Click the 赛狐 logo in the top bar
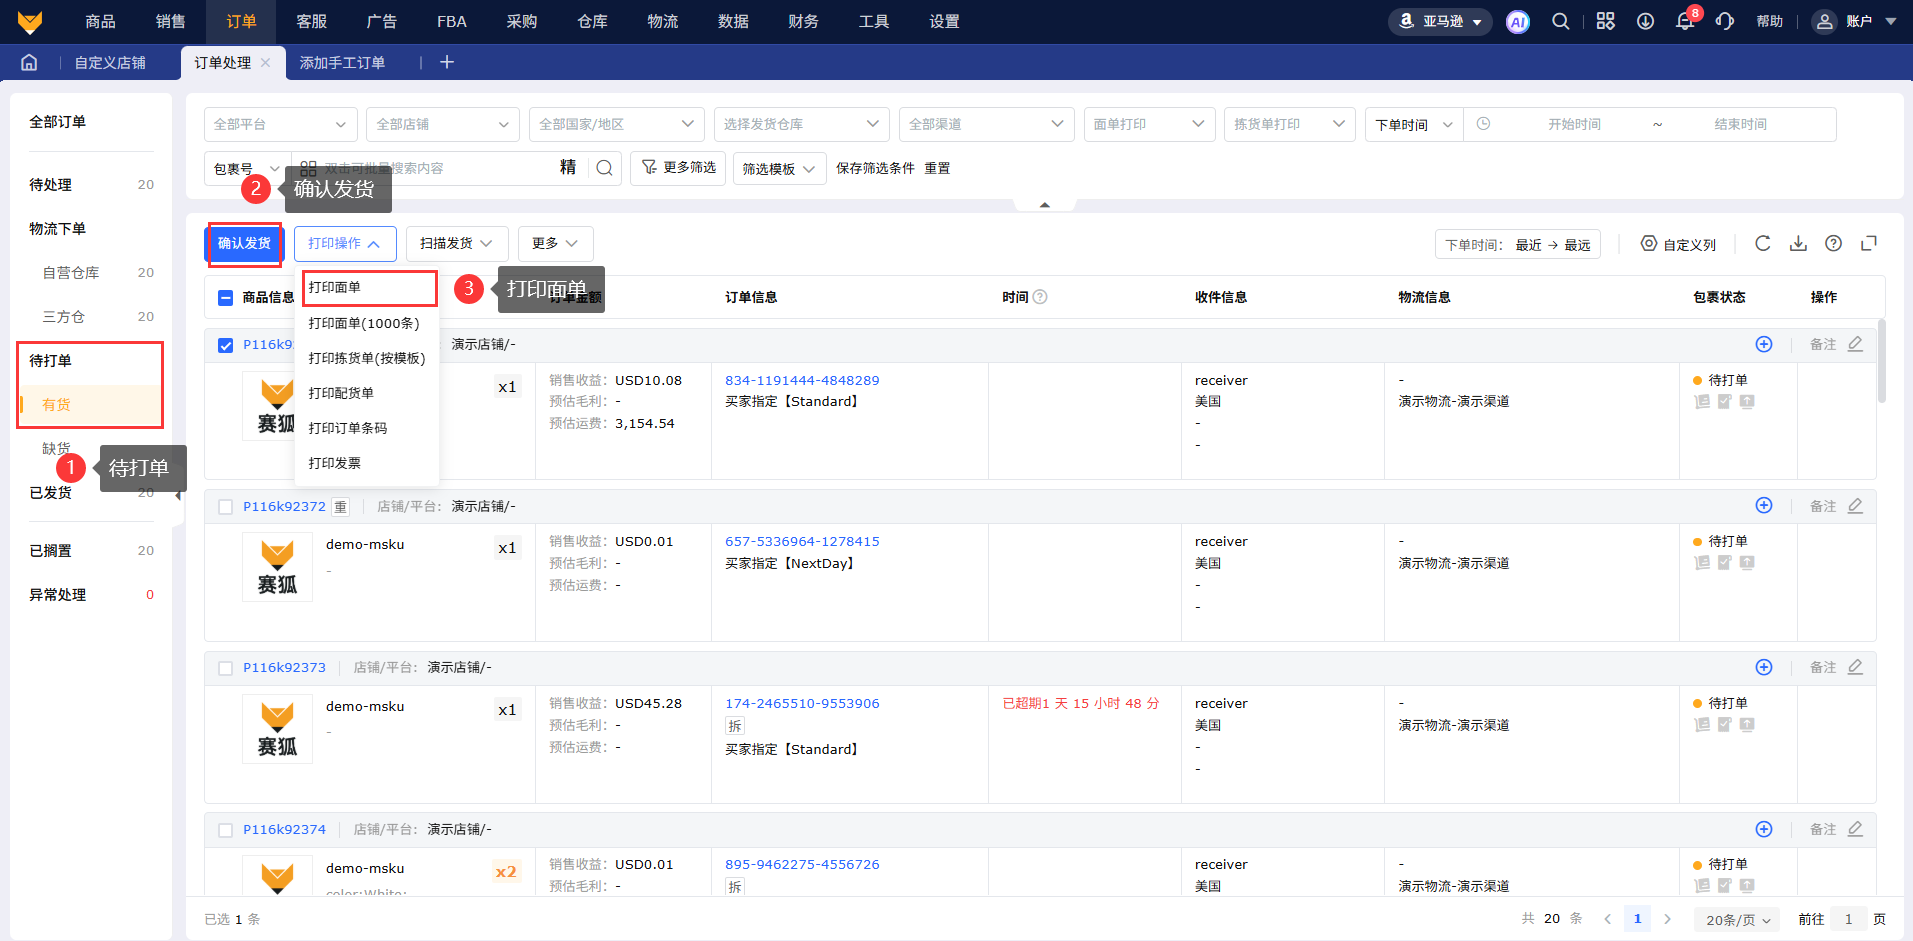The height and width of the screenshot is (941, 1913). tap(30, 22)
